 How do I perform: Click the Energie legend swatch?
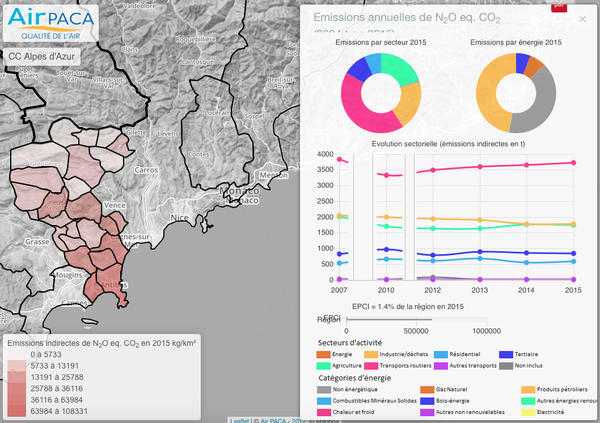point(323,354)
